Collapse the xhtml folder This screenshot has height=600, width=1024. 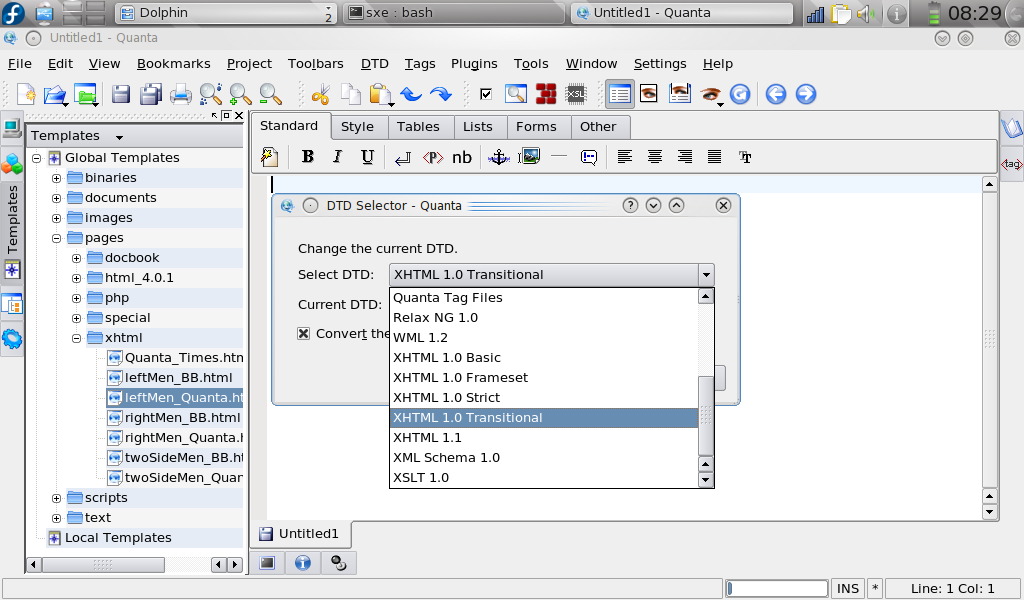(76, 338)
